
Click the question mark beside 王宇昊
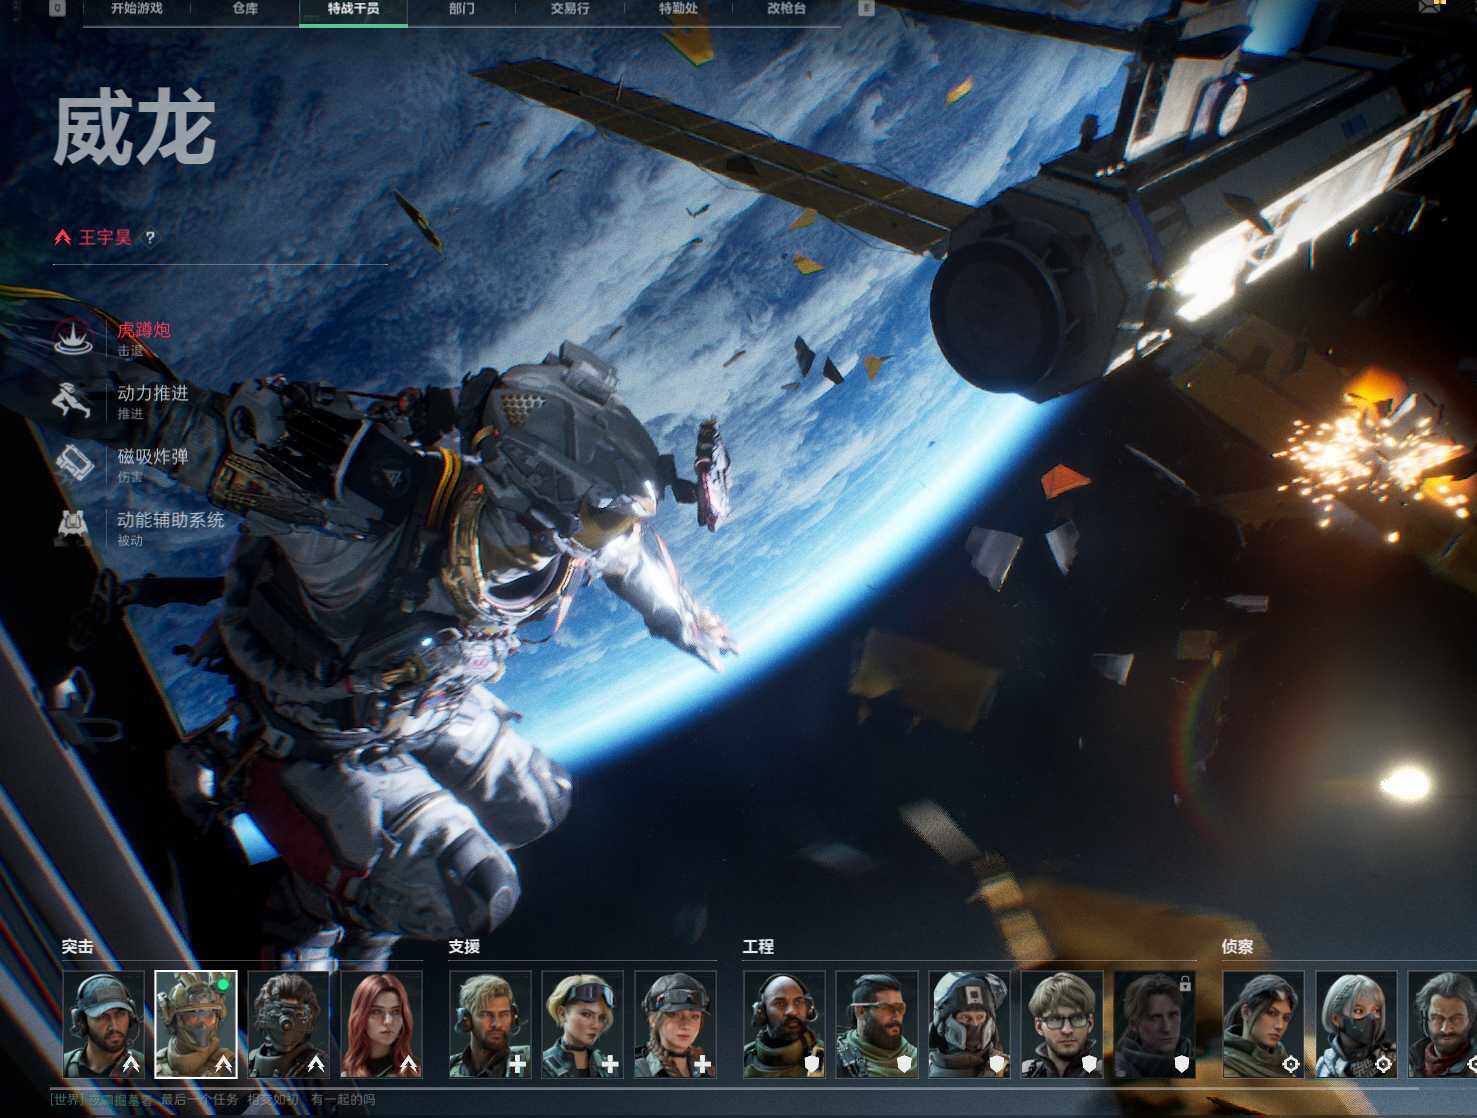(150, 238)
